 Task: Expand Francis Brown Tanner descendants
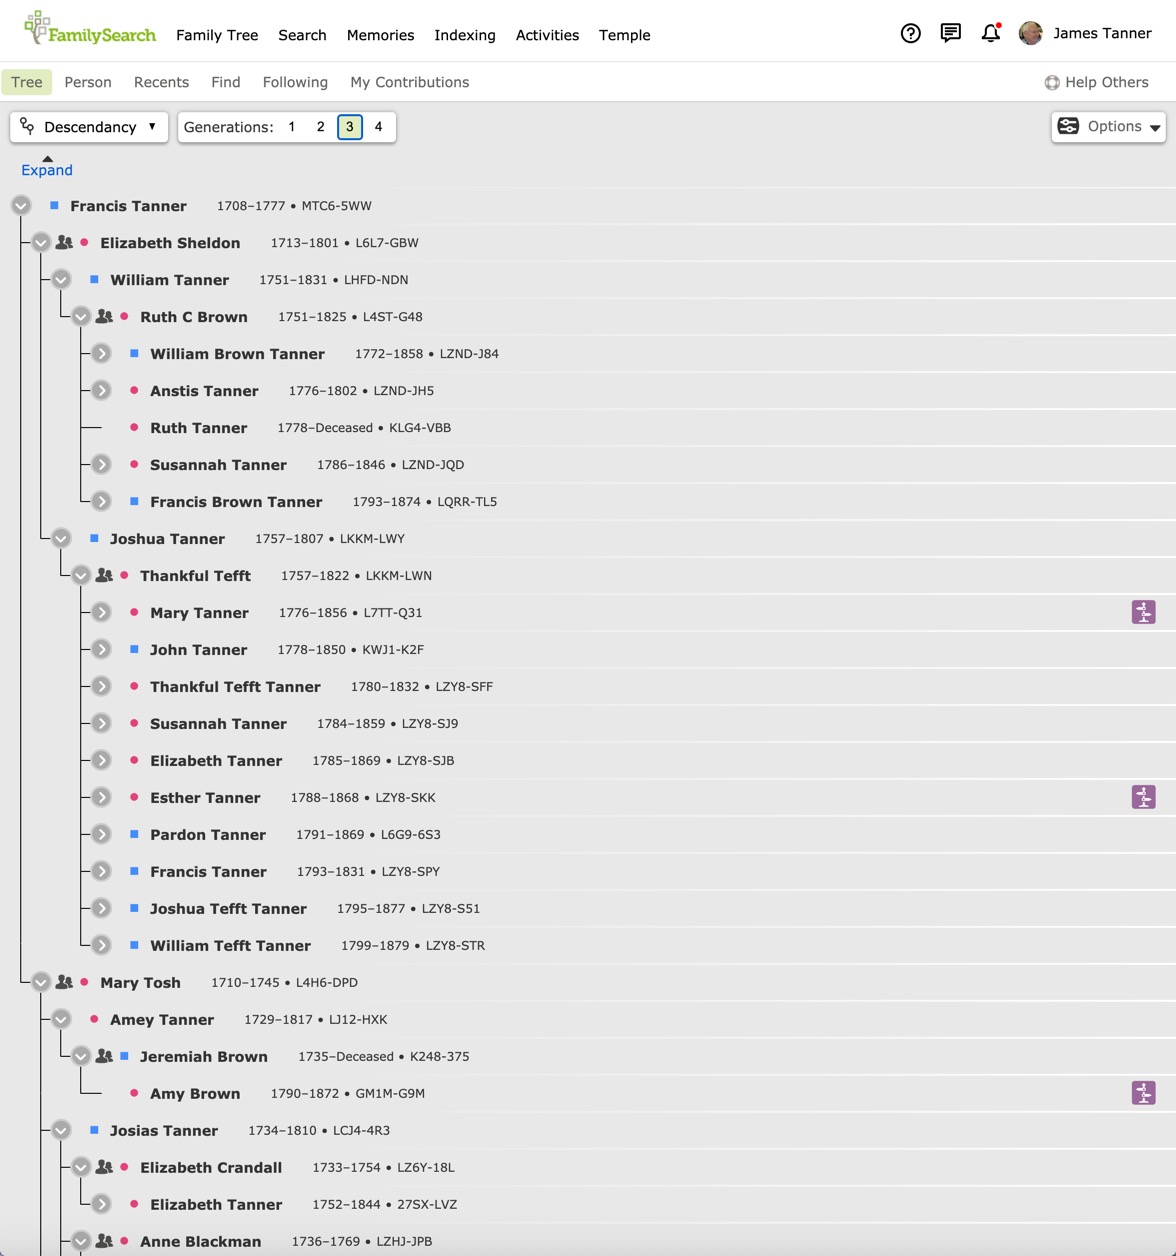[x=101, y=501]
